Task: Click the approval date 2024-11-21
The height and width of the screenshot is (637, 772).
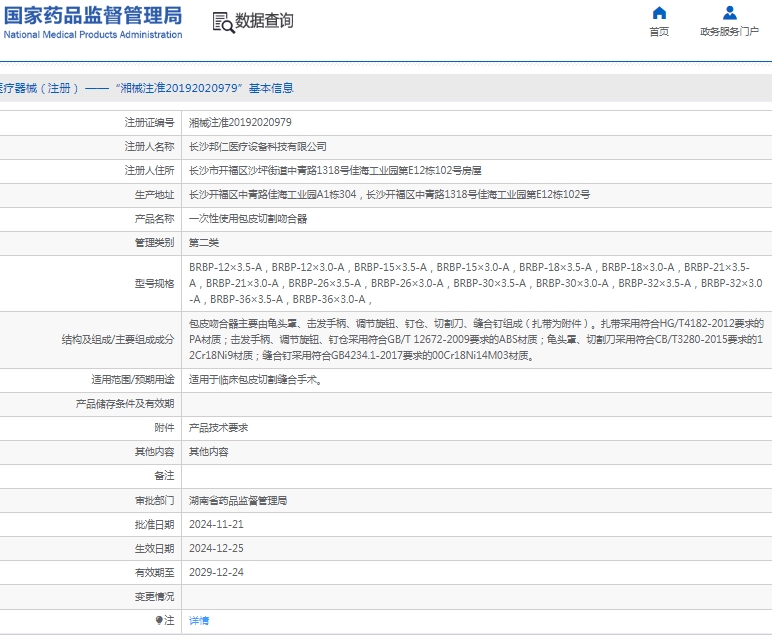Action: [216, 524]
